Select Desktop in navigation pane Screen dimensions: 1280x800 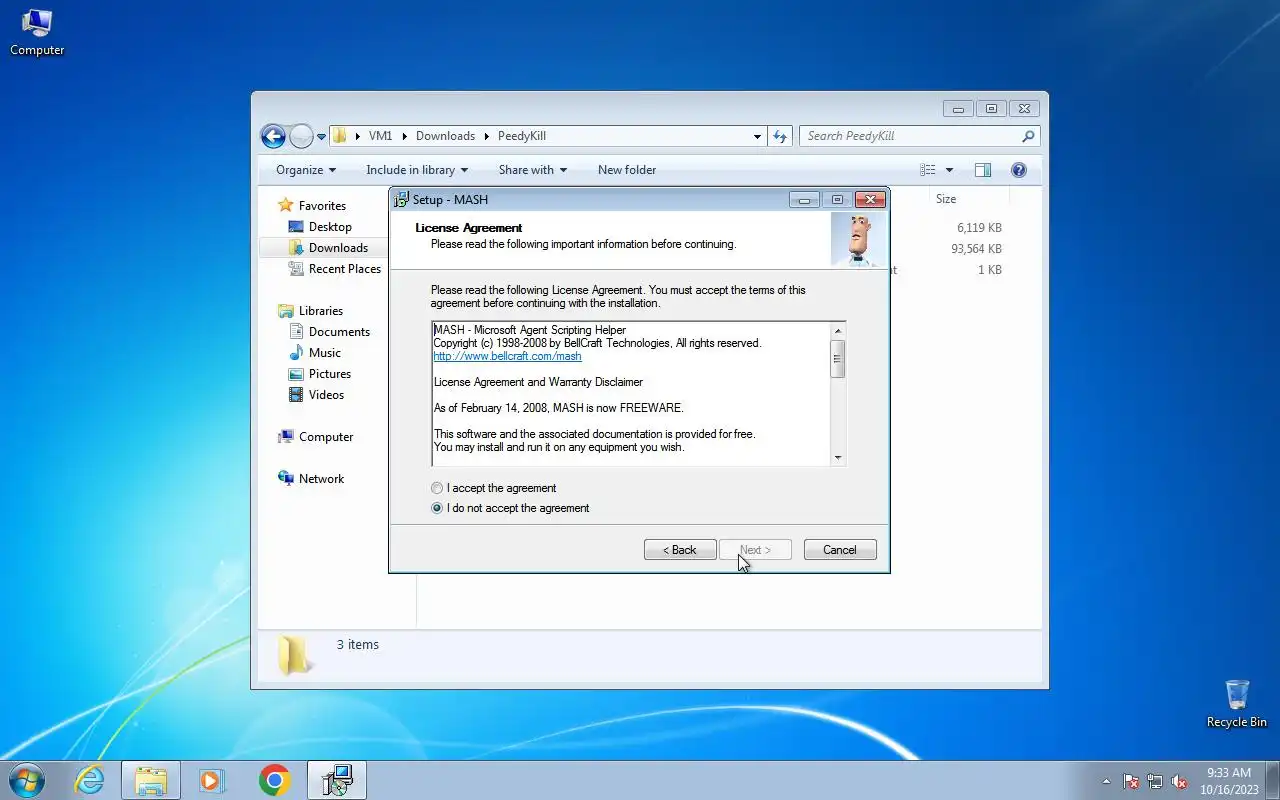330,227
